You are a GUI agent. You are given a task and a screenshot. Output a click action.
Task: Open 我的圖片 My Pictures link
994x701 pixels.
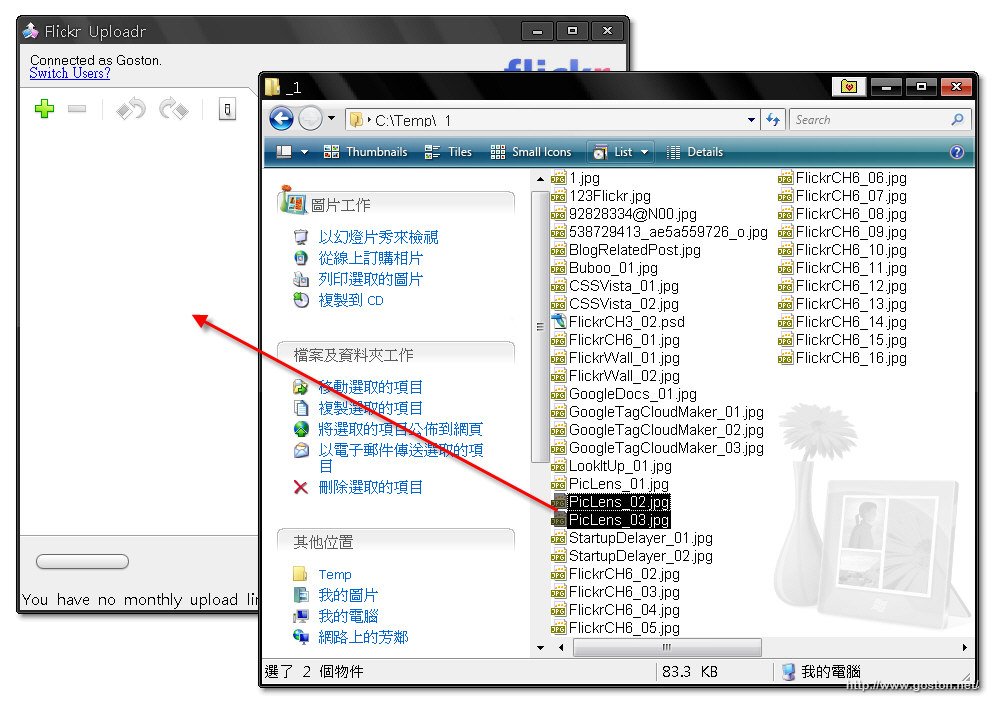pyautogui.click(x=348, y=595)
